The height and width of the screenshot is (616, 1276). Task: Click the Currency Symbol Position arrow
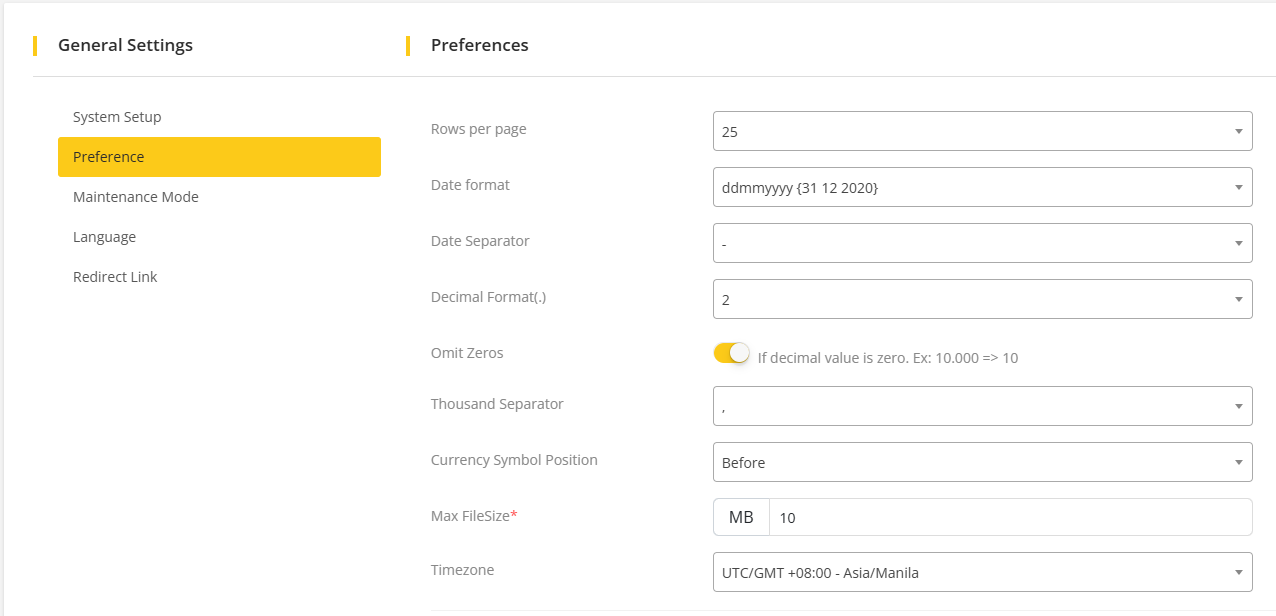(x=1238, y=462)
